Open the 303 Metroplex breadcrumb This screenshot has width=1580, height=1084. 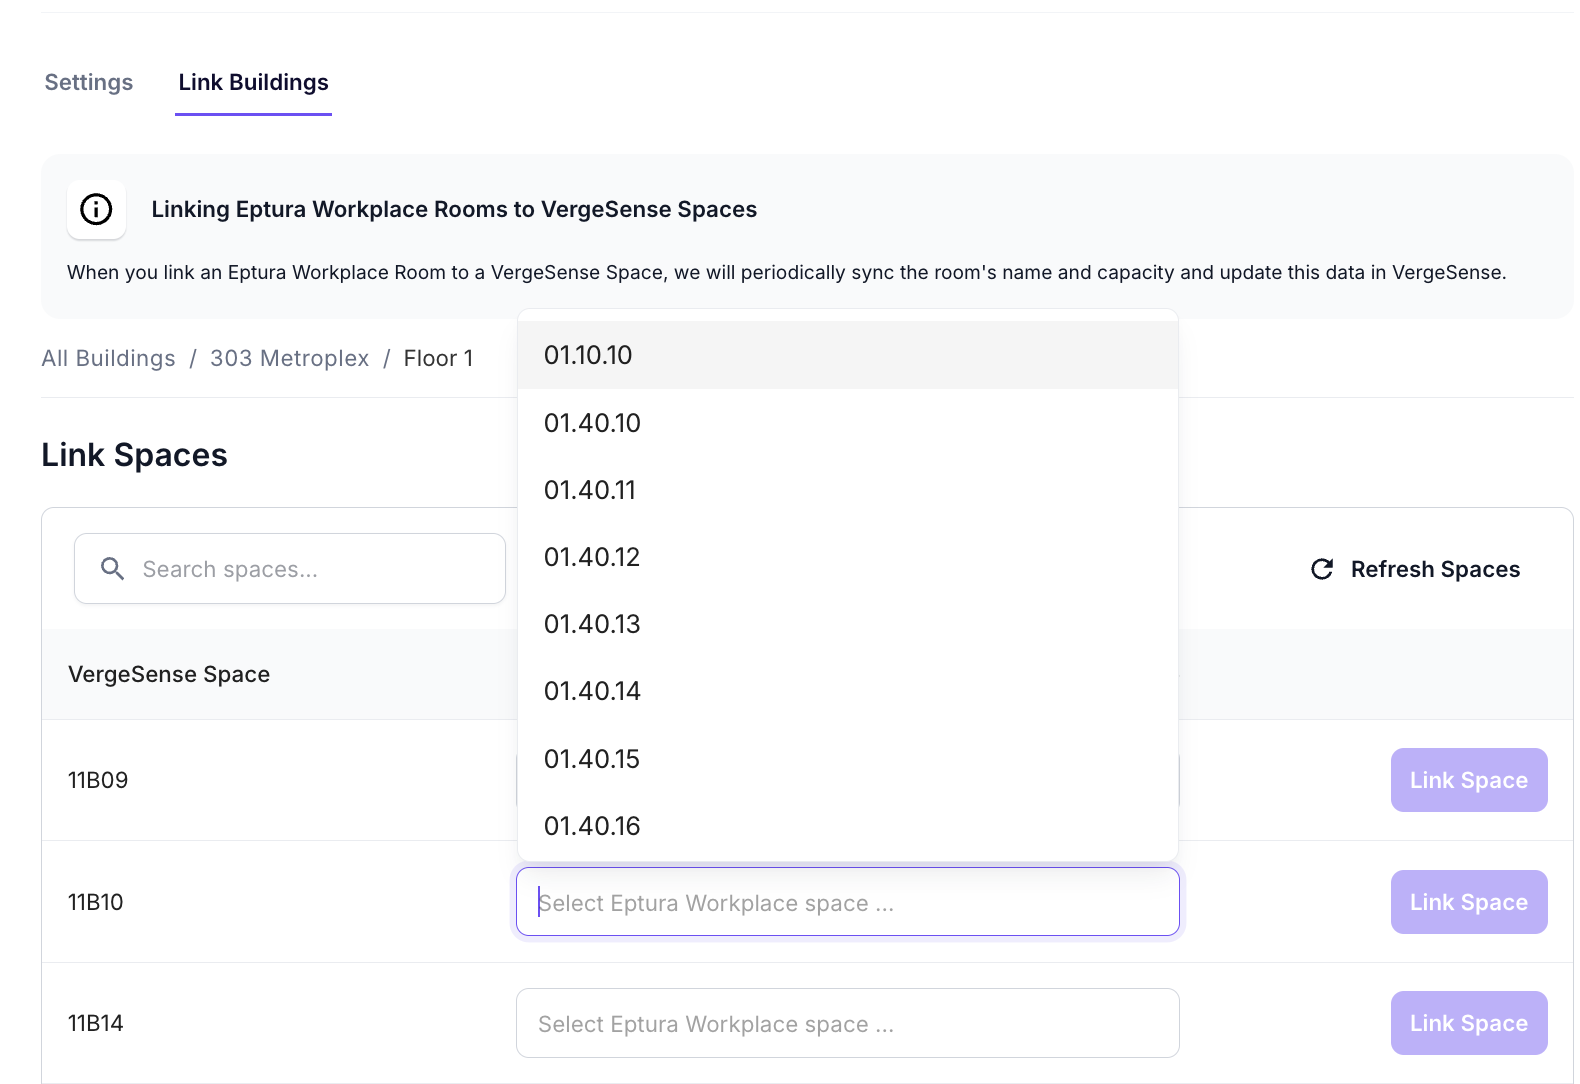click(289, 358)
